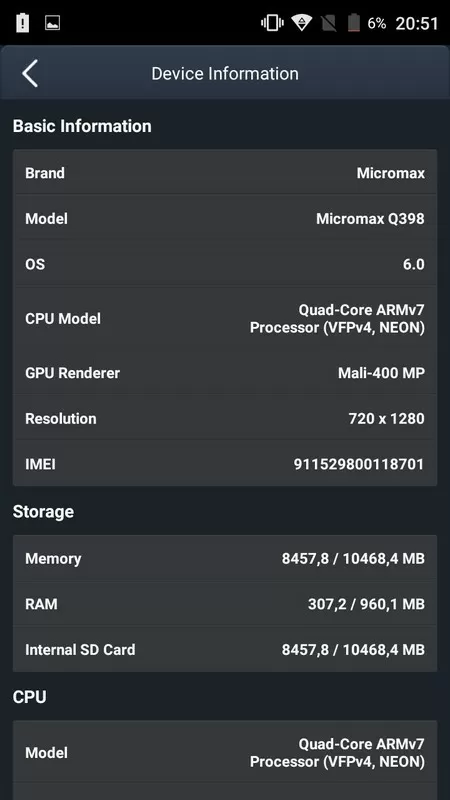The width and height of the screenshot is (450, 800).
Task: Tap the vibrate mode status icon
Action: point(272,23)
